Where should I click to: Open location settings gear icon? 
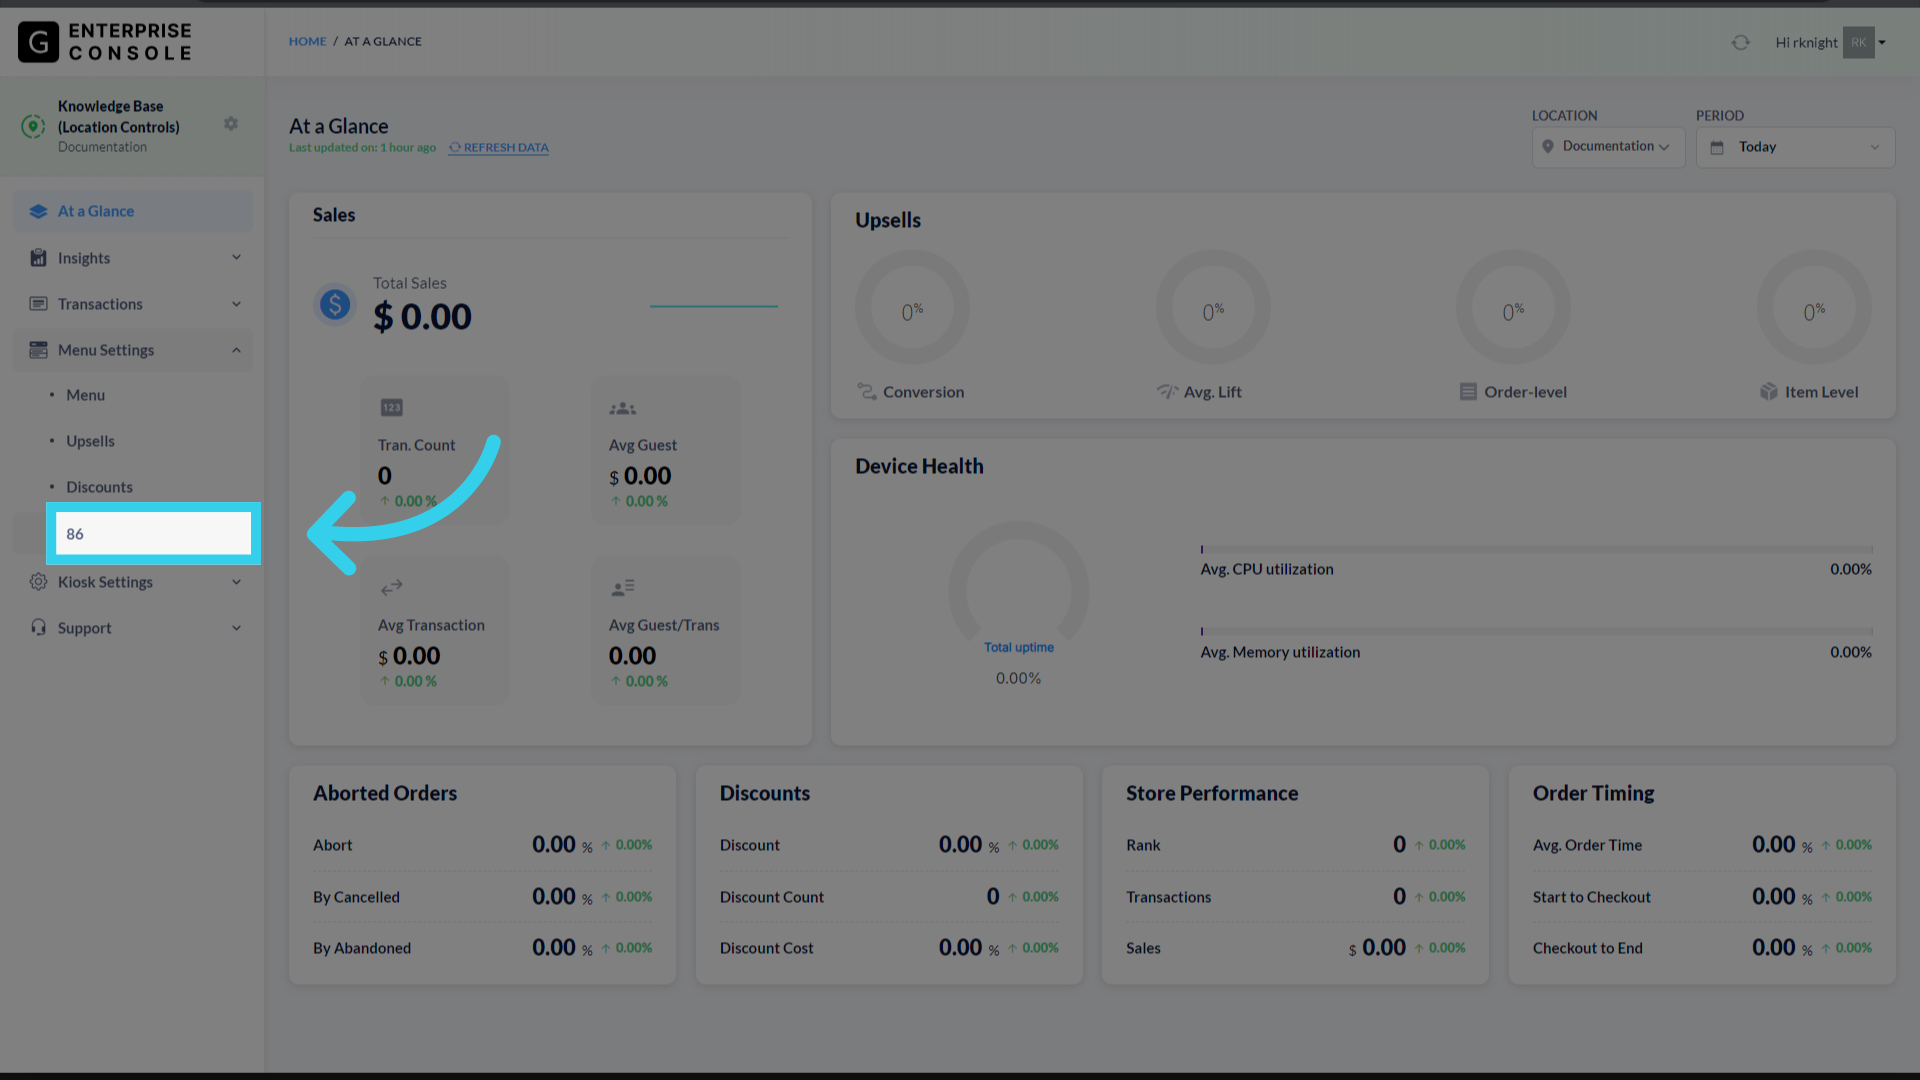(x=231, y=124)
